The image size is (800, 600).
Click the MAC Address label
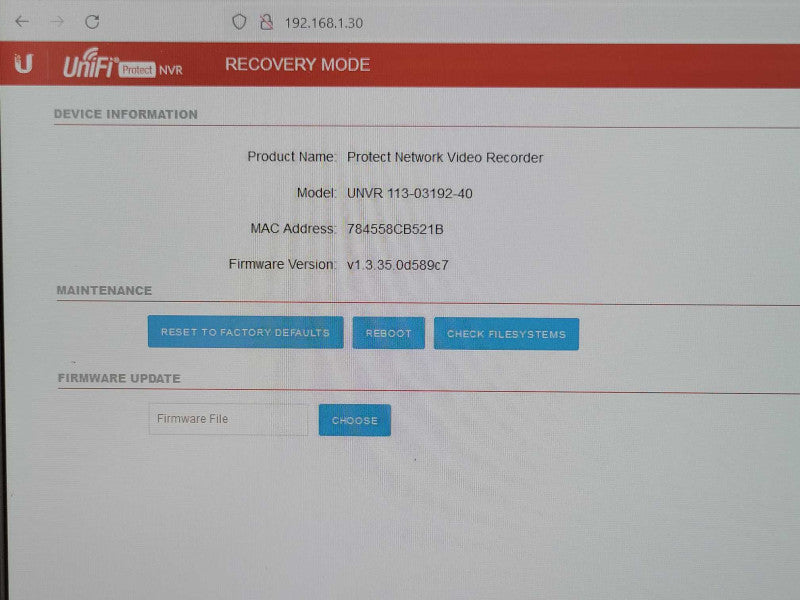[x=293, y=229]
